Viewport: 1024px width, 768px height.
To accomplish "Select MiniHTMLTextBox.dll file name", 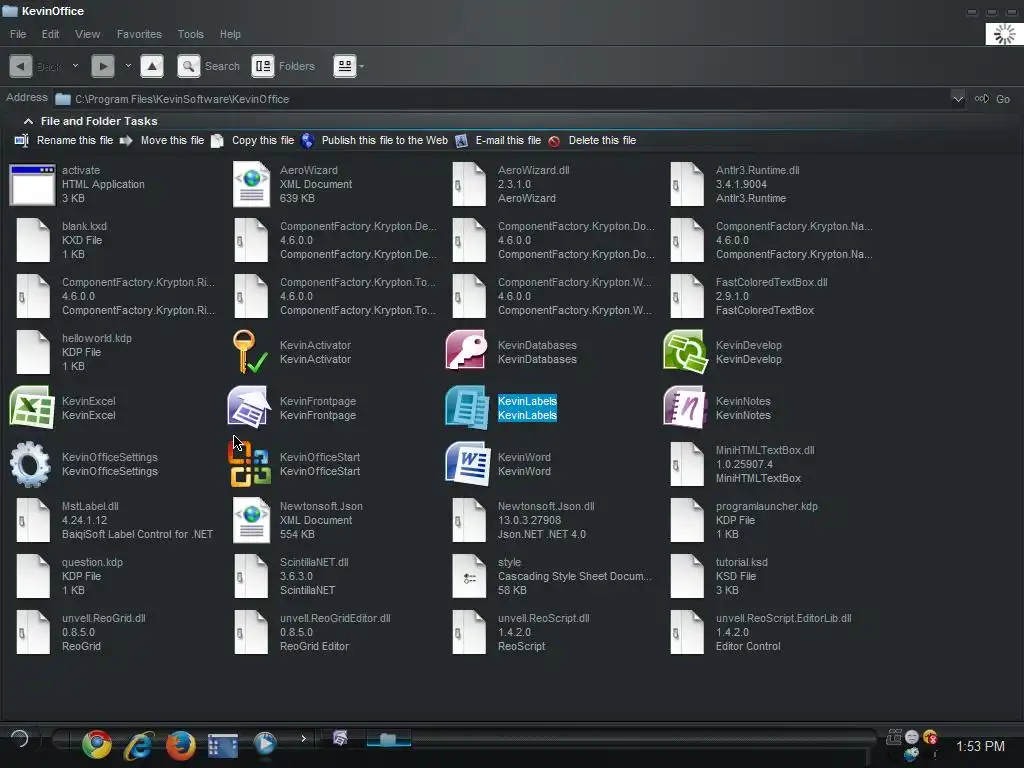I will [765, 450].
